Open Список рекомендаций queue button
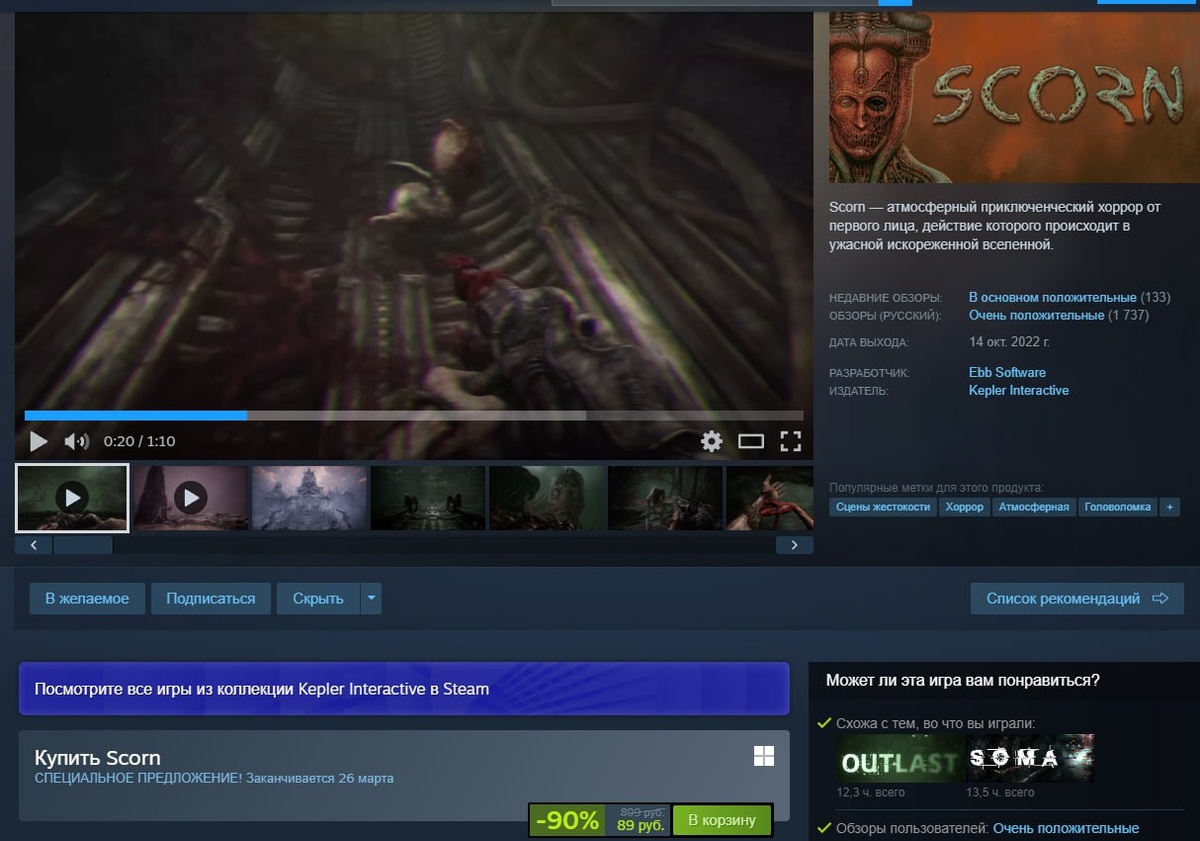The height and width of the screenshot is (841, 1200). click(1077, 599)
